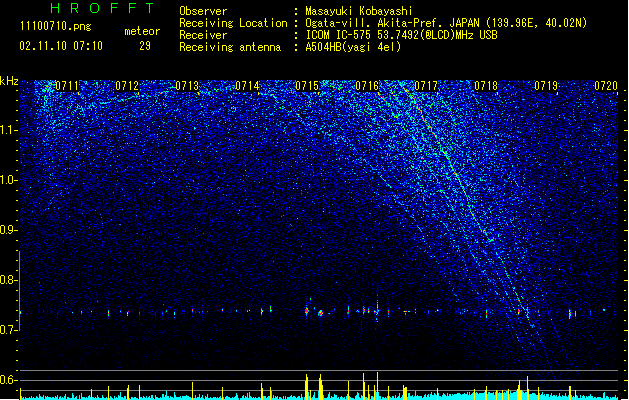Click the 1.1 kHz axis label
Image resolution: width=629 pixels, height=400 pixels.
pos(8,130)
